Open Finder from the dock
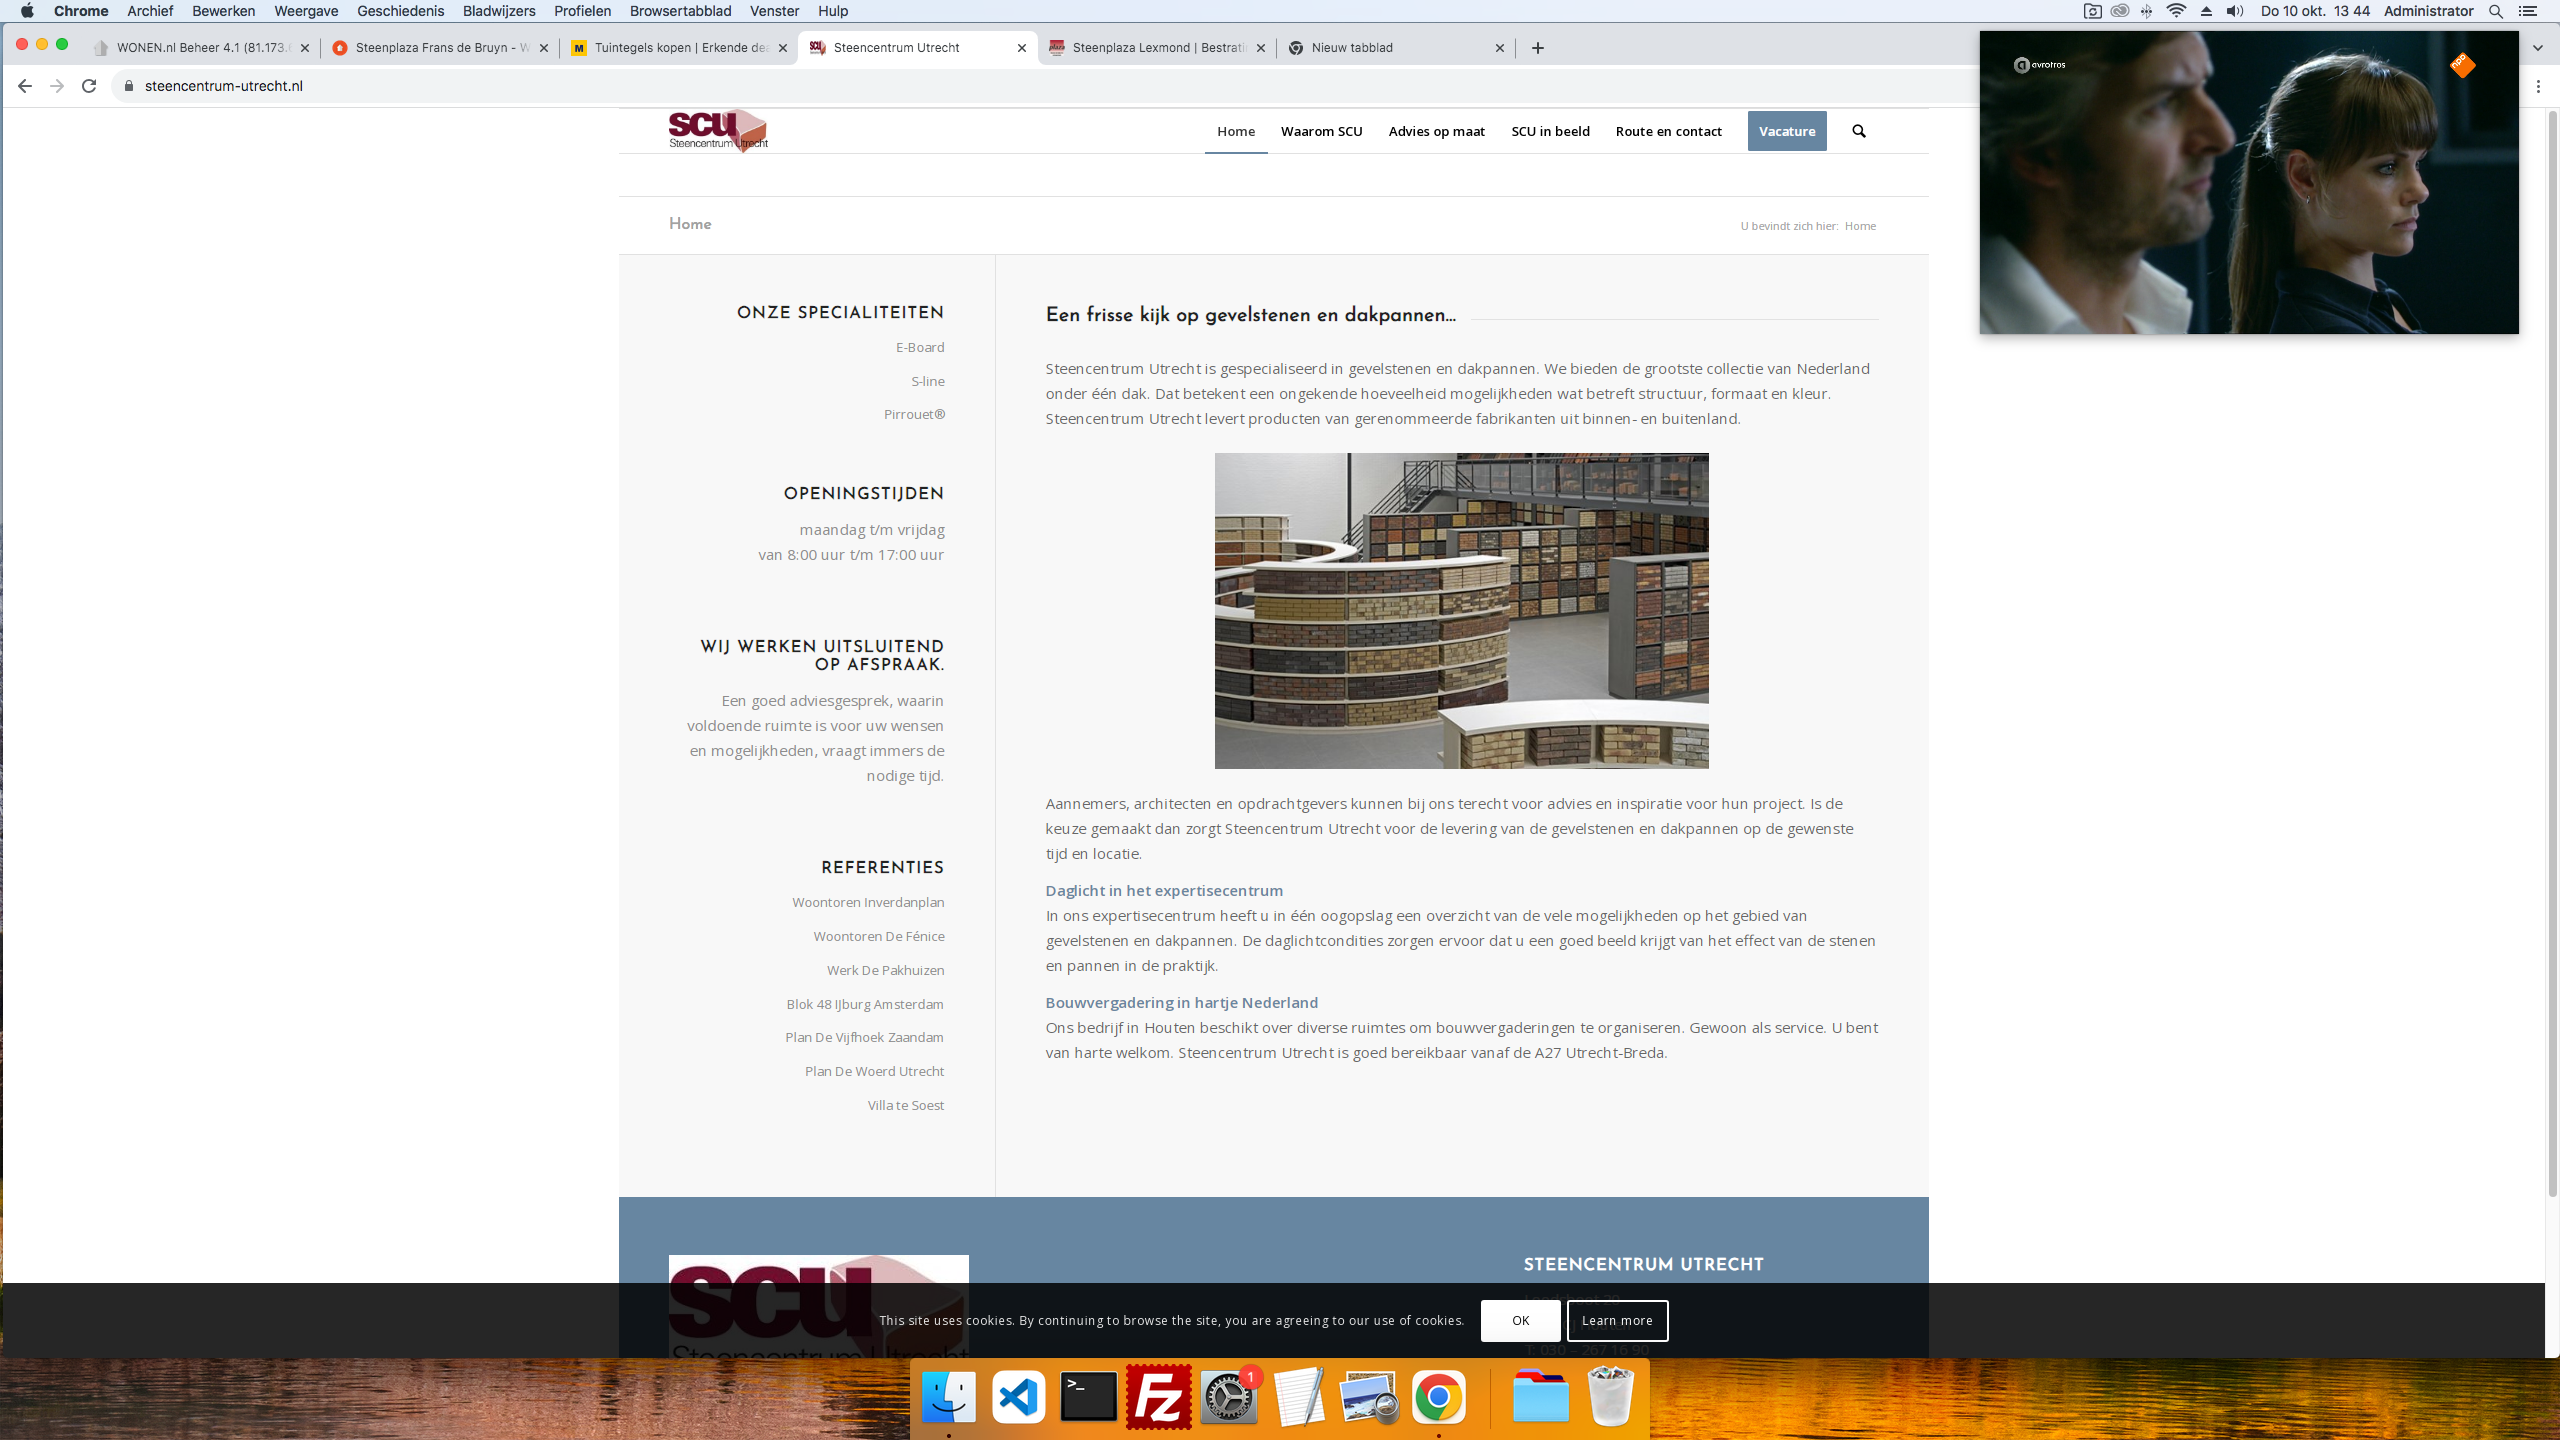 pos(948,1397)
